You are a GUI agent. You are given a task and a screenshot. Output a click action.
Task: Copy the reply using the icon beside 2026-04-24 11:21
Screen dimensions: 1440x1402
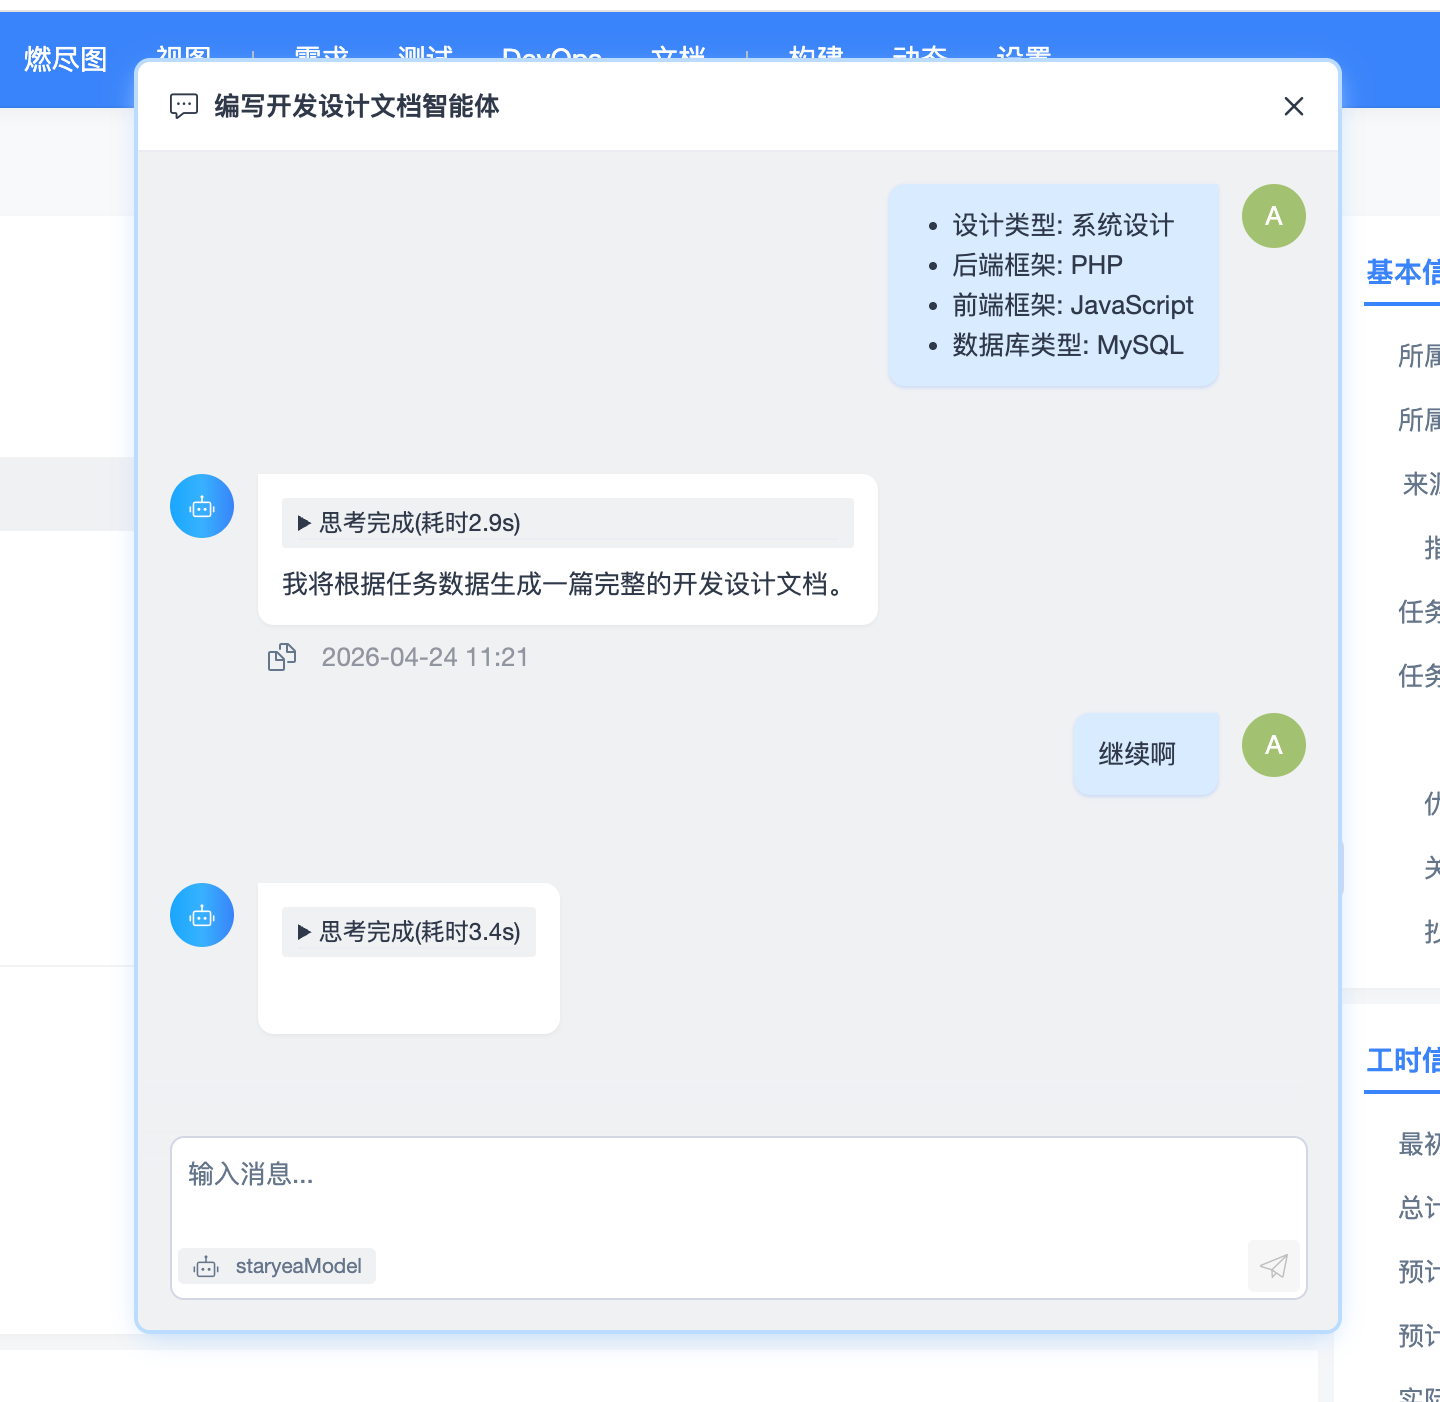pyautogui.click(x=282, y=657)
